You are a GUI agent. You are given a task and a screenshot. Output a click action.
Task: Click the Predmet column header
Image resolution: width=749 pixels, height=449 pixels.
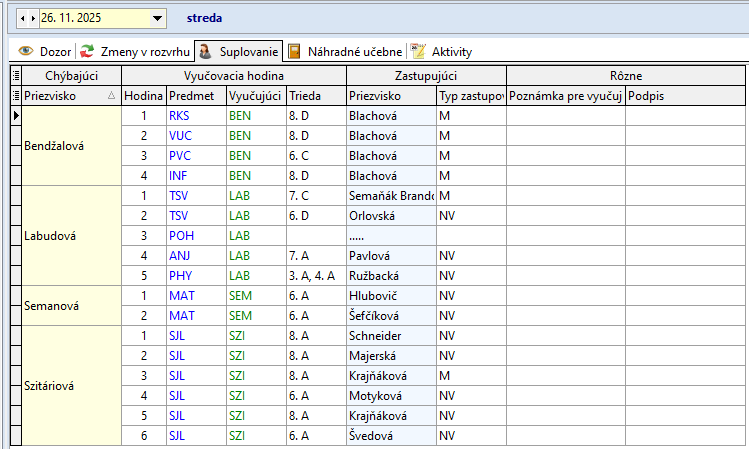[x=194, y=96]
